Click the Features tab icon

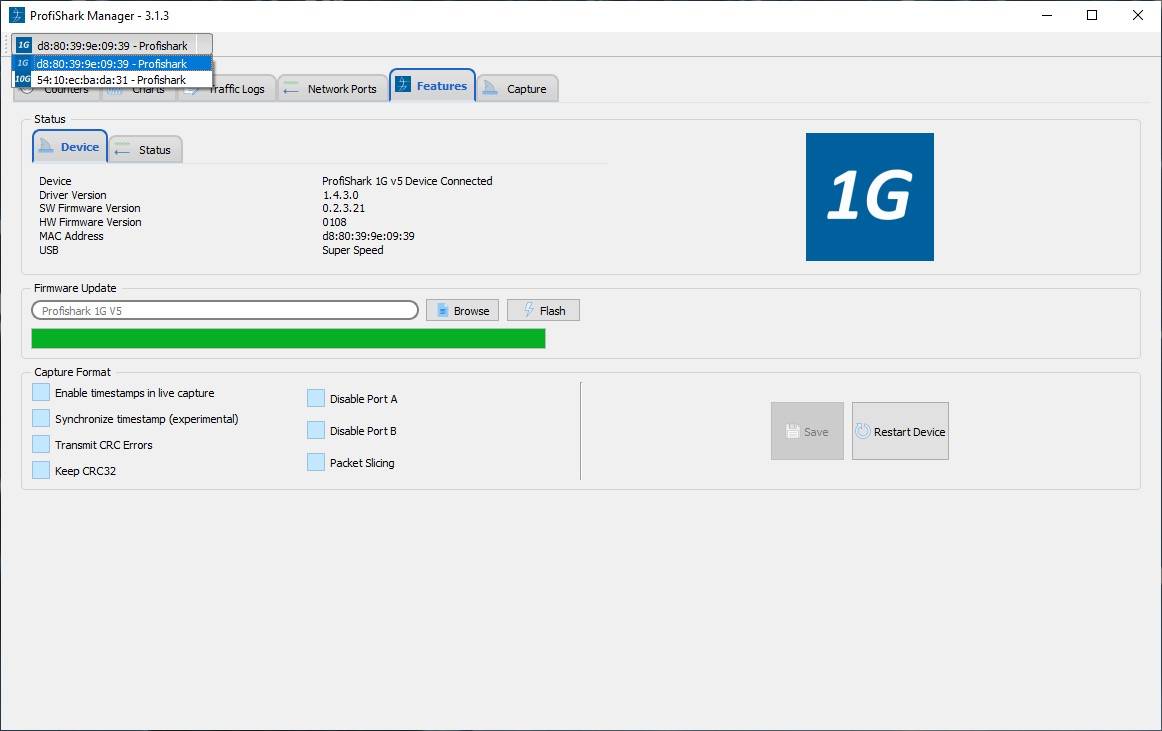(403, 86)
